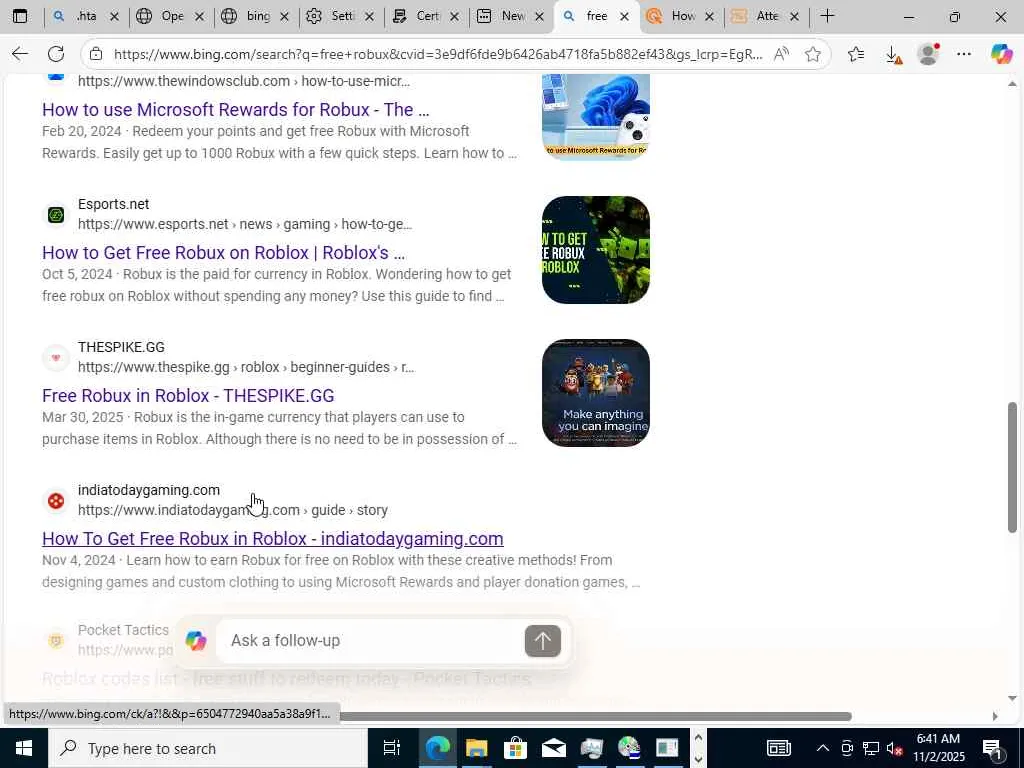
Task: Add this page to favorites star
Action: click(813, 54)
